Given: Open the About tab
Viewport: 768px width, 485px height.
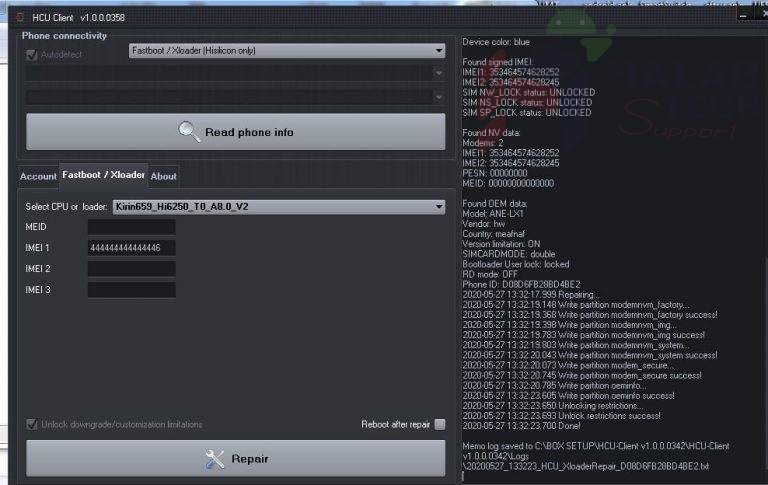Looking at the screenshot, I should (164, 176).
